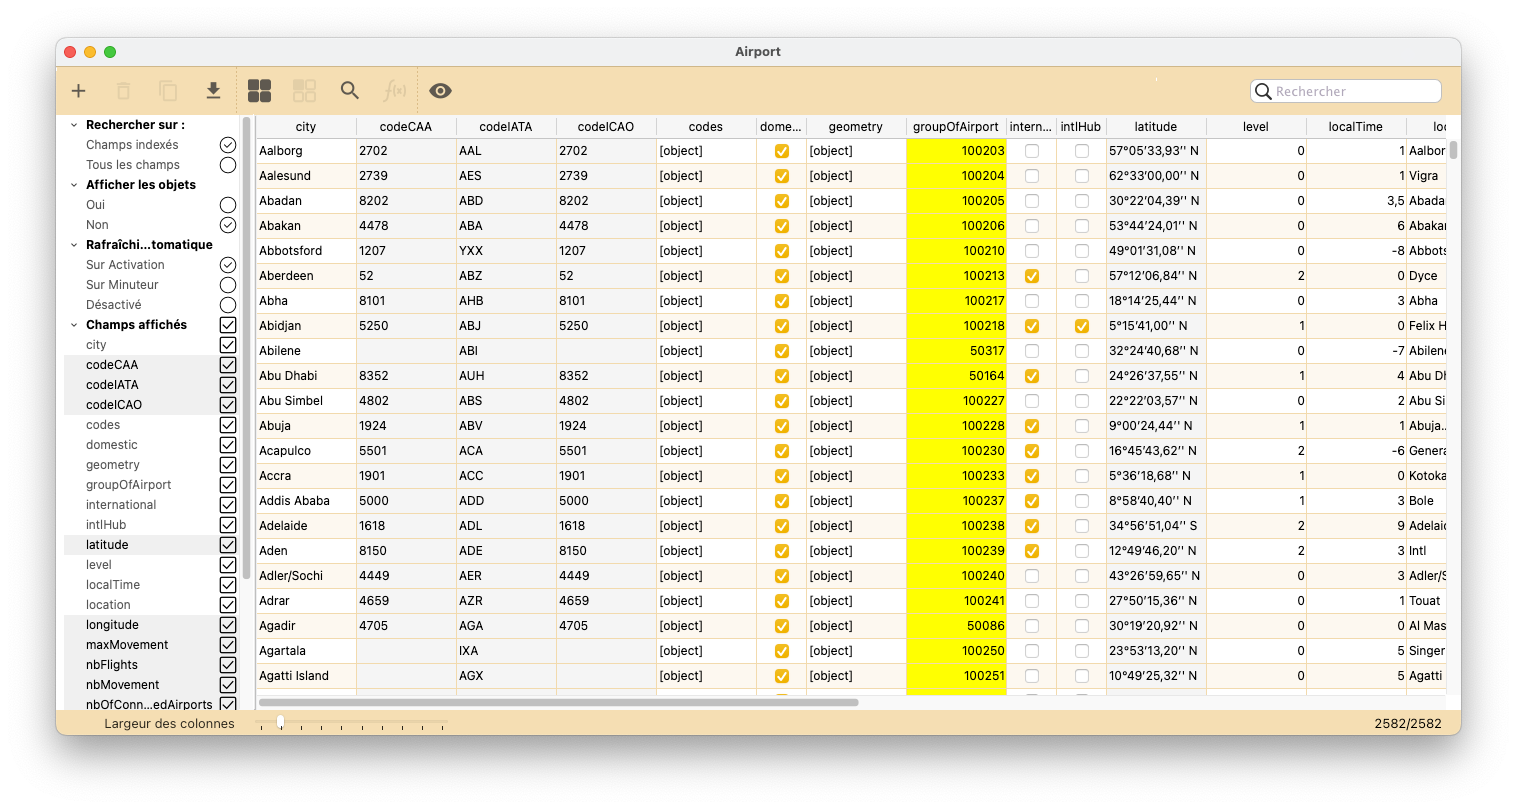Collapse the Rafraîchi...tomatique section
This screenshot has width=1517, height=809.
point(74,245)
